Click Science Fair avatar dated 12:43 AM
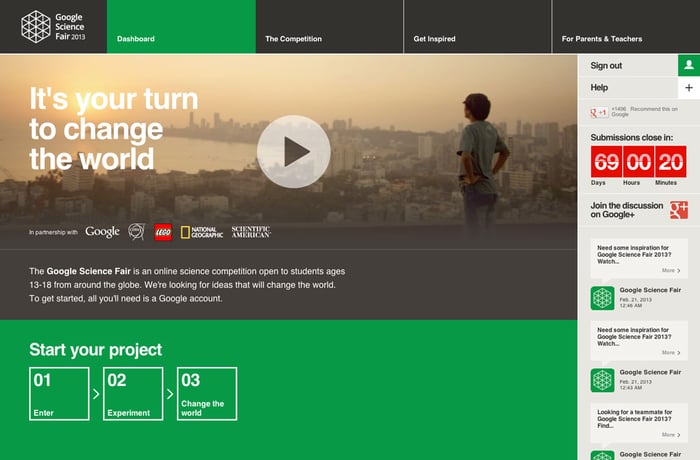 tap(602, 381)
